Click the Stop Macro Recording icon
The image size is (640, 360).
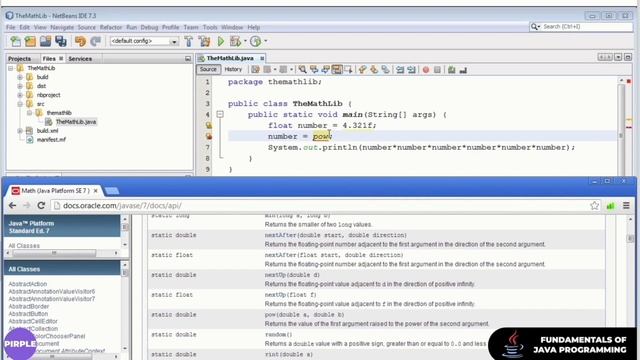click(x=437, y=70)
